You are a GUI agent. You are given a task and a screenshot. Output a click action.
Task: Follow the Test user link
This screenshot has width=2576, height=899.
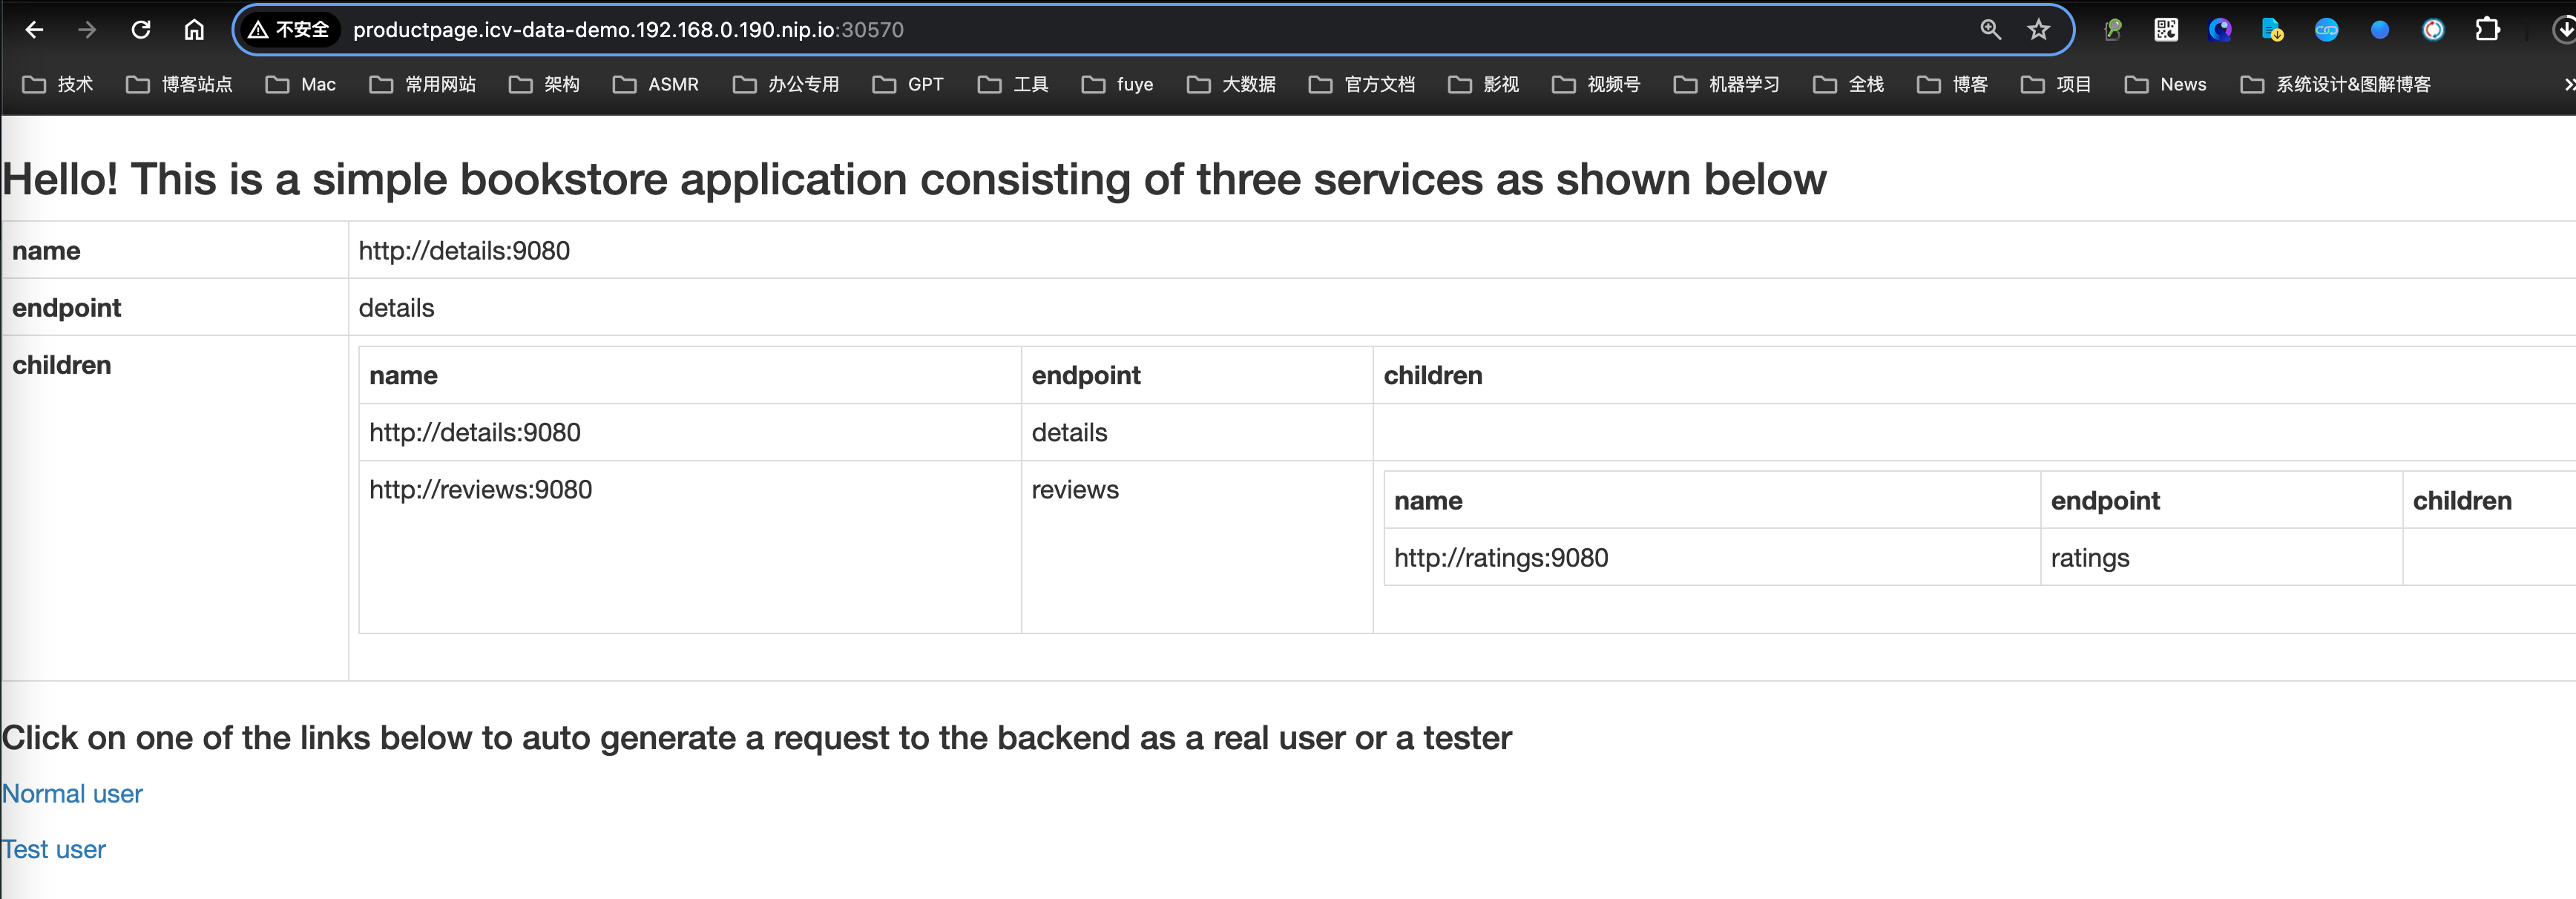coord(53,849)
